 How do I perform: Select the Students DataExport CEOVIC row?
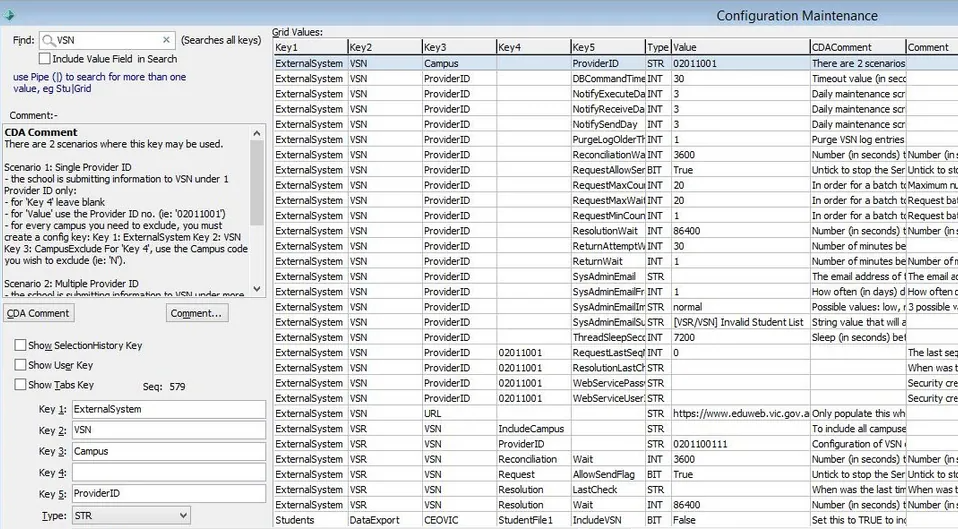[615, 520]
